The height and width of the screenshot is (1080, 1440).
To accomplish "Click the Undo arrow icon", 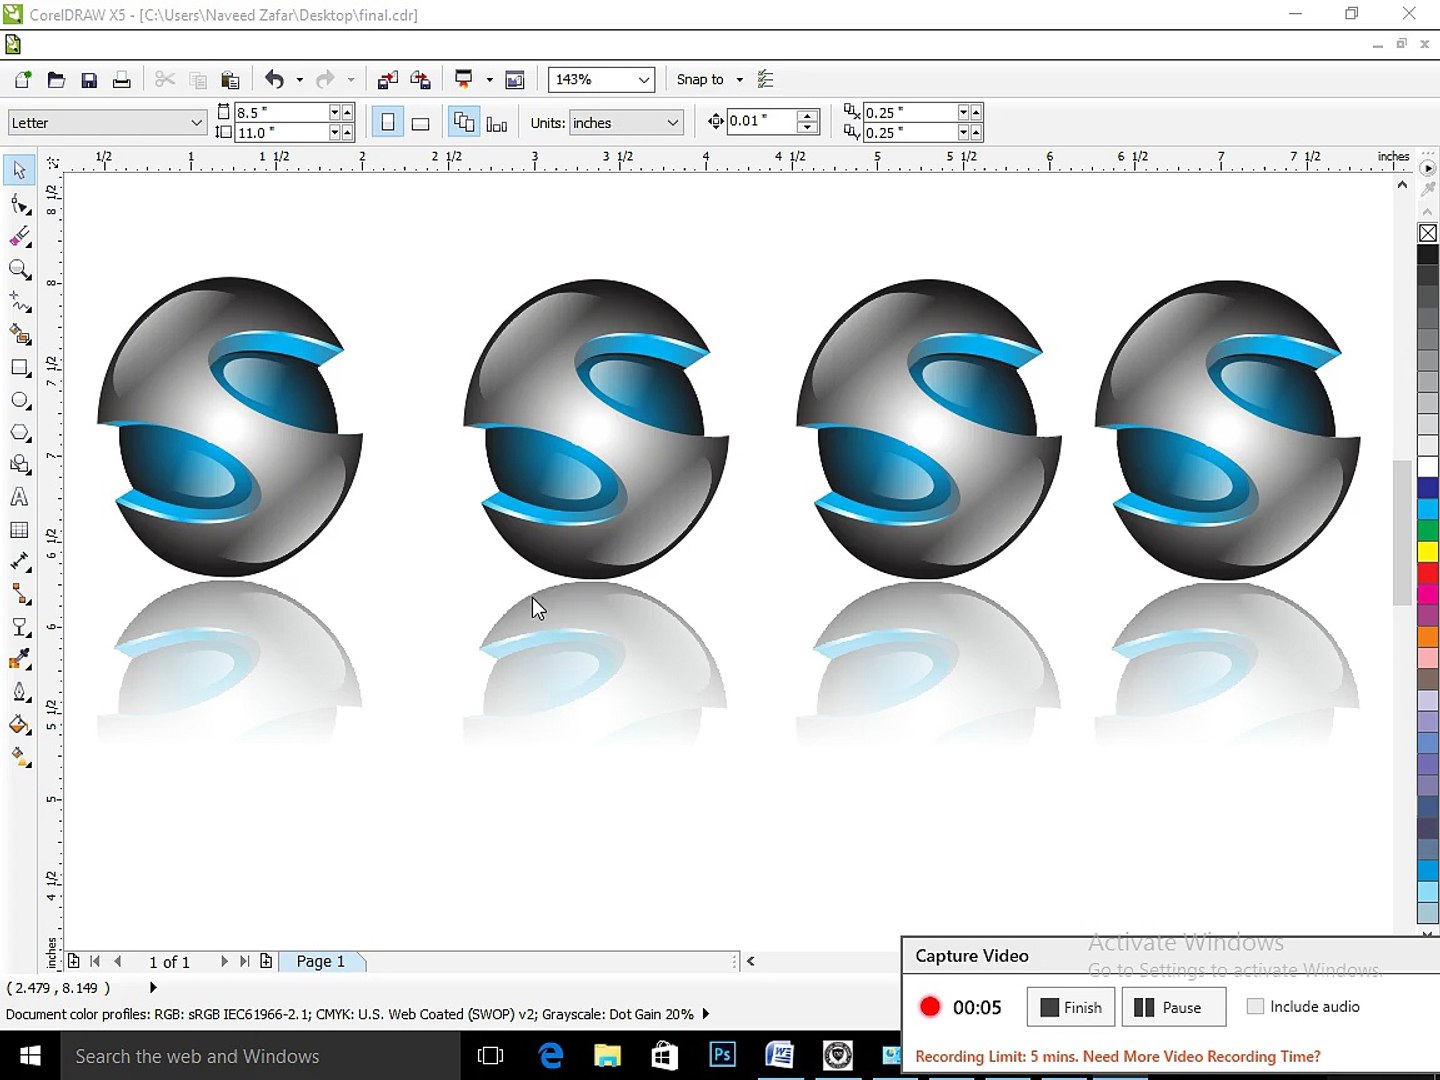I will pyautogui.click(x=274, y=80).
